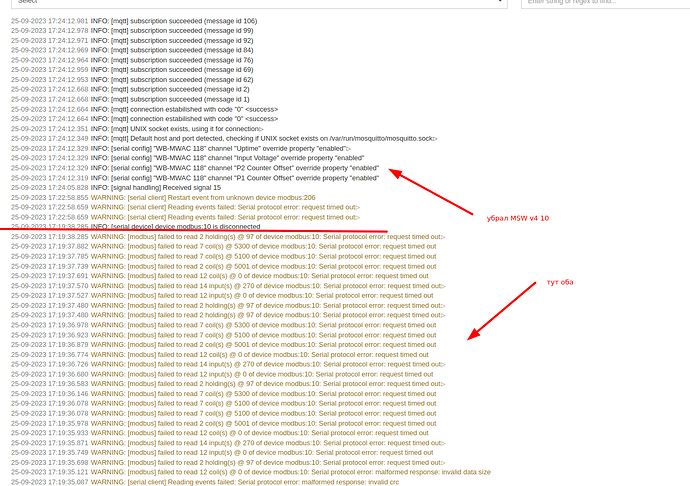Select the 17:19:36.774 read 12 coil(s) warning
The width and height of the screenshot is (690, 486).
coord(220,355)
